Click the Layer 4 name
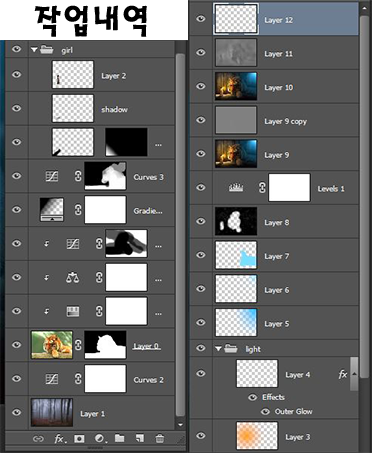 point(298,375)
